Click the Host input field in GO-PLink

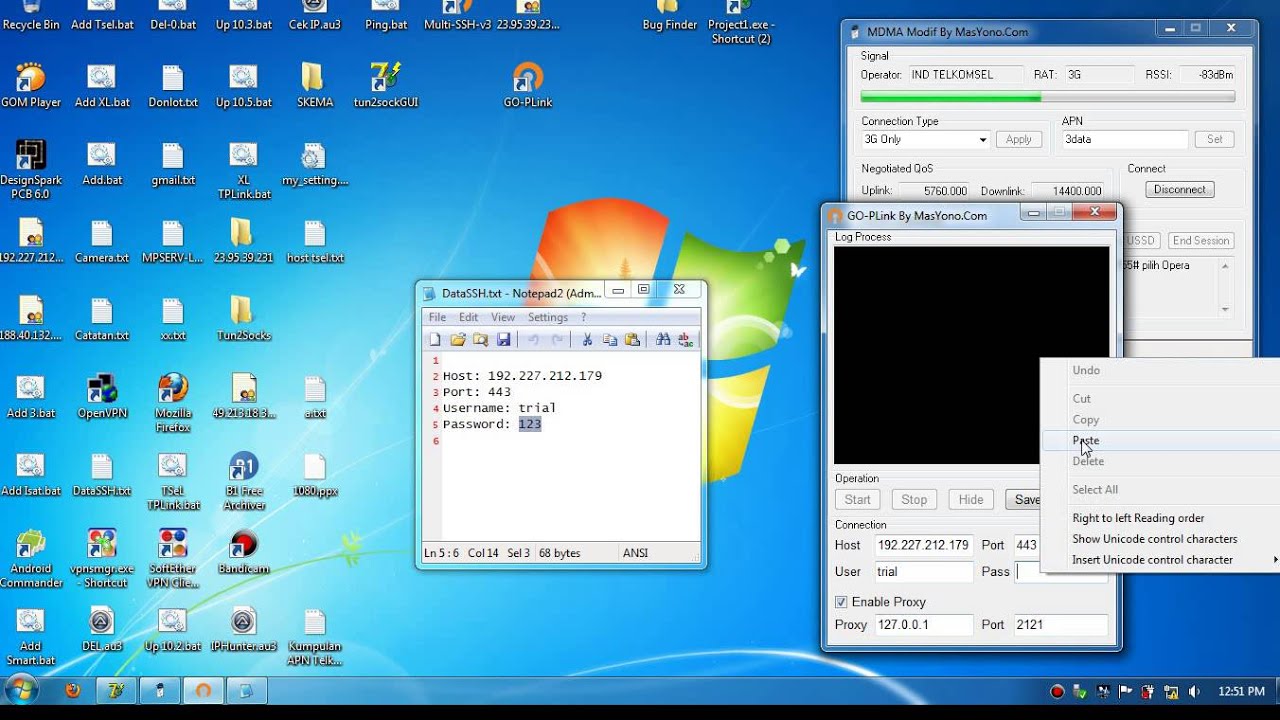tap(923, 545)
